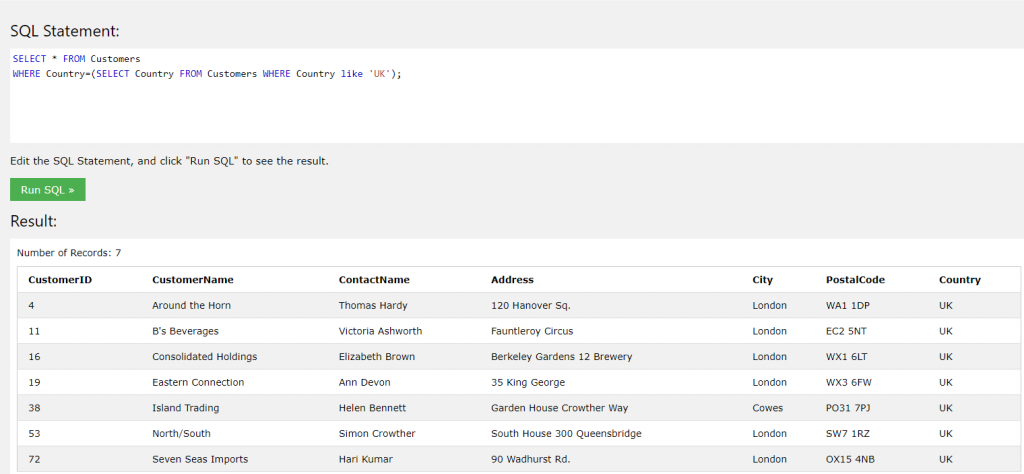Image resolution: width=1024 pixels, height=474 pixels.
Task: Click CustomerID cell '11'
Action: pos(34,331)
